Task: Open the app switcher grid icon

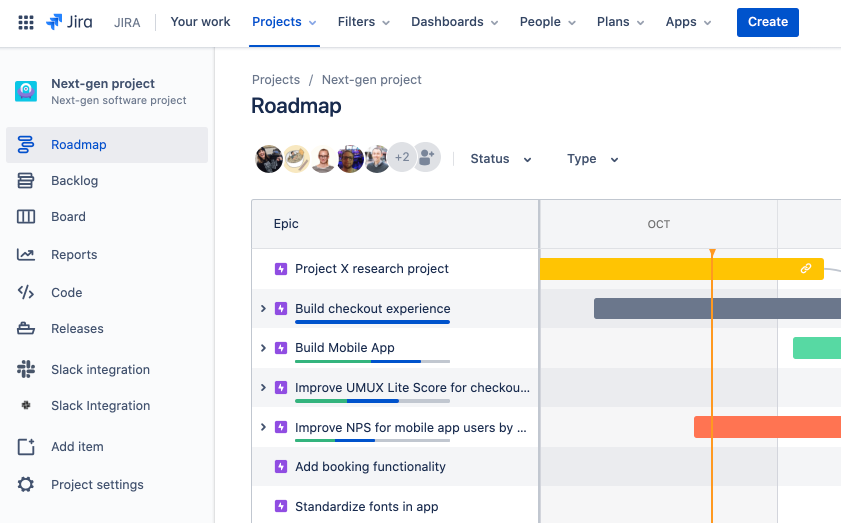Action: click(26, 22)
